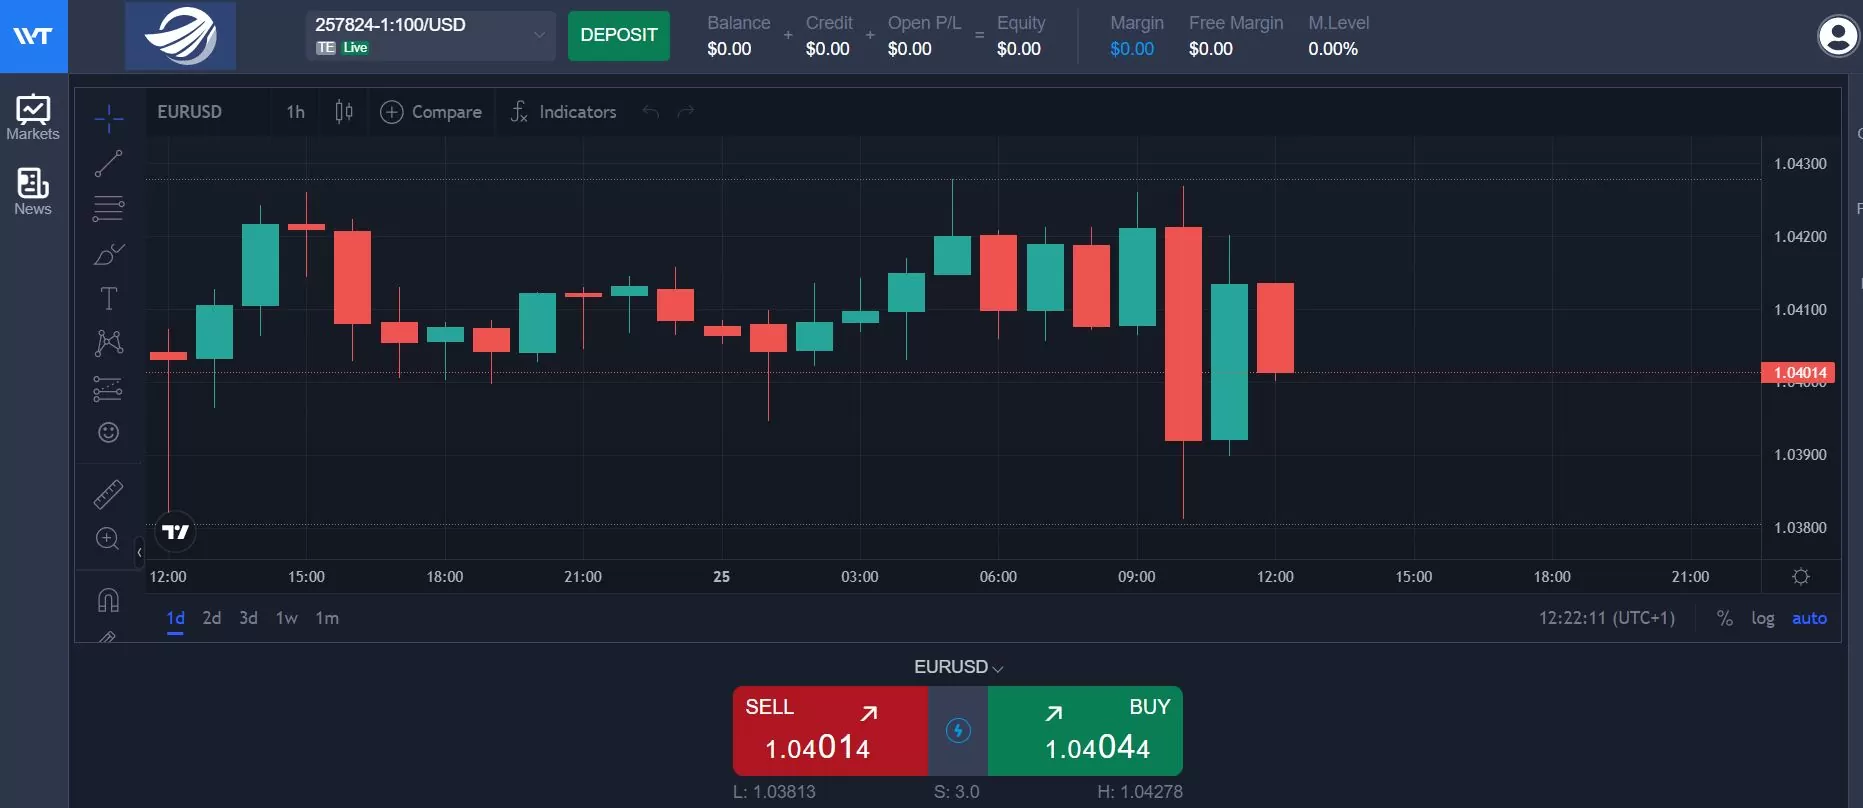Select the XABCD patterns tool
The height and width of the screenshot is (808, 1863).
pos(109,343)
